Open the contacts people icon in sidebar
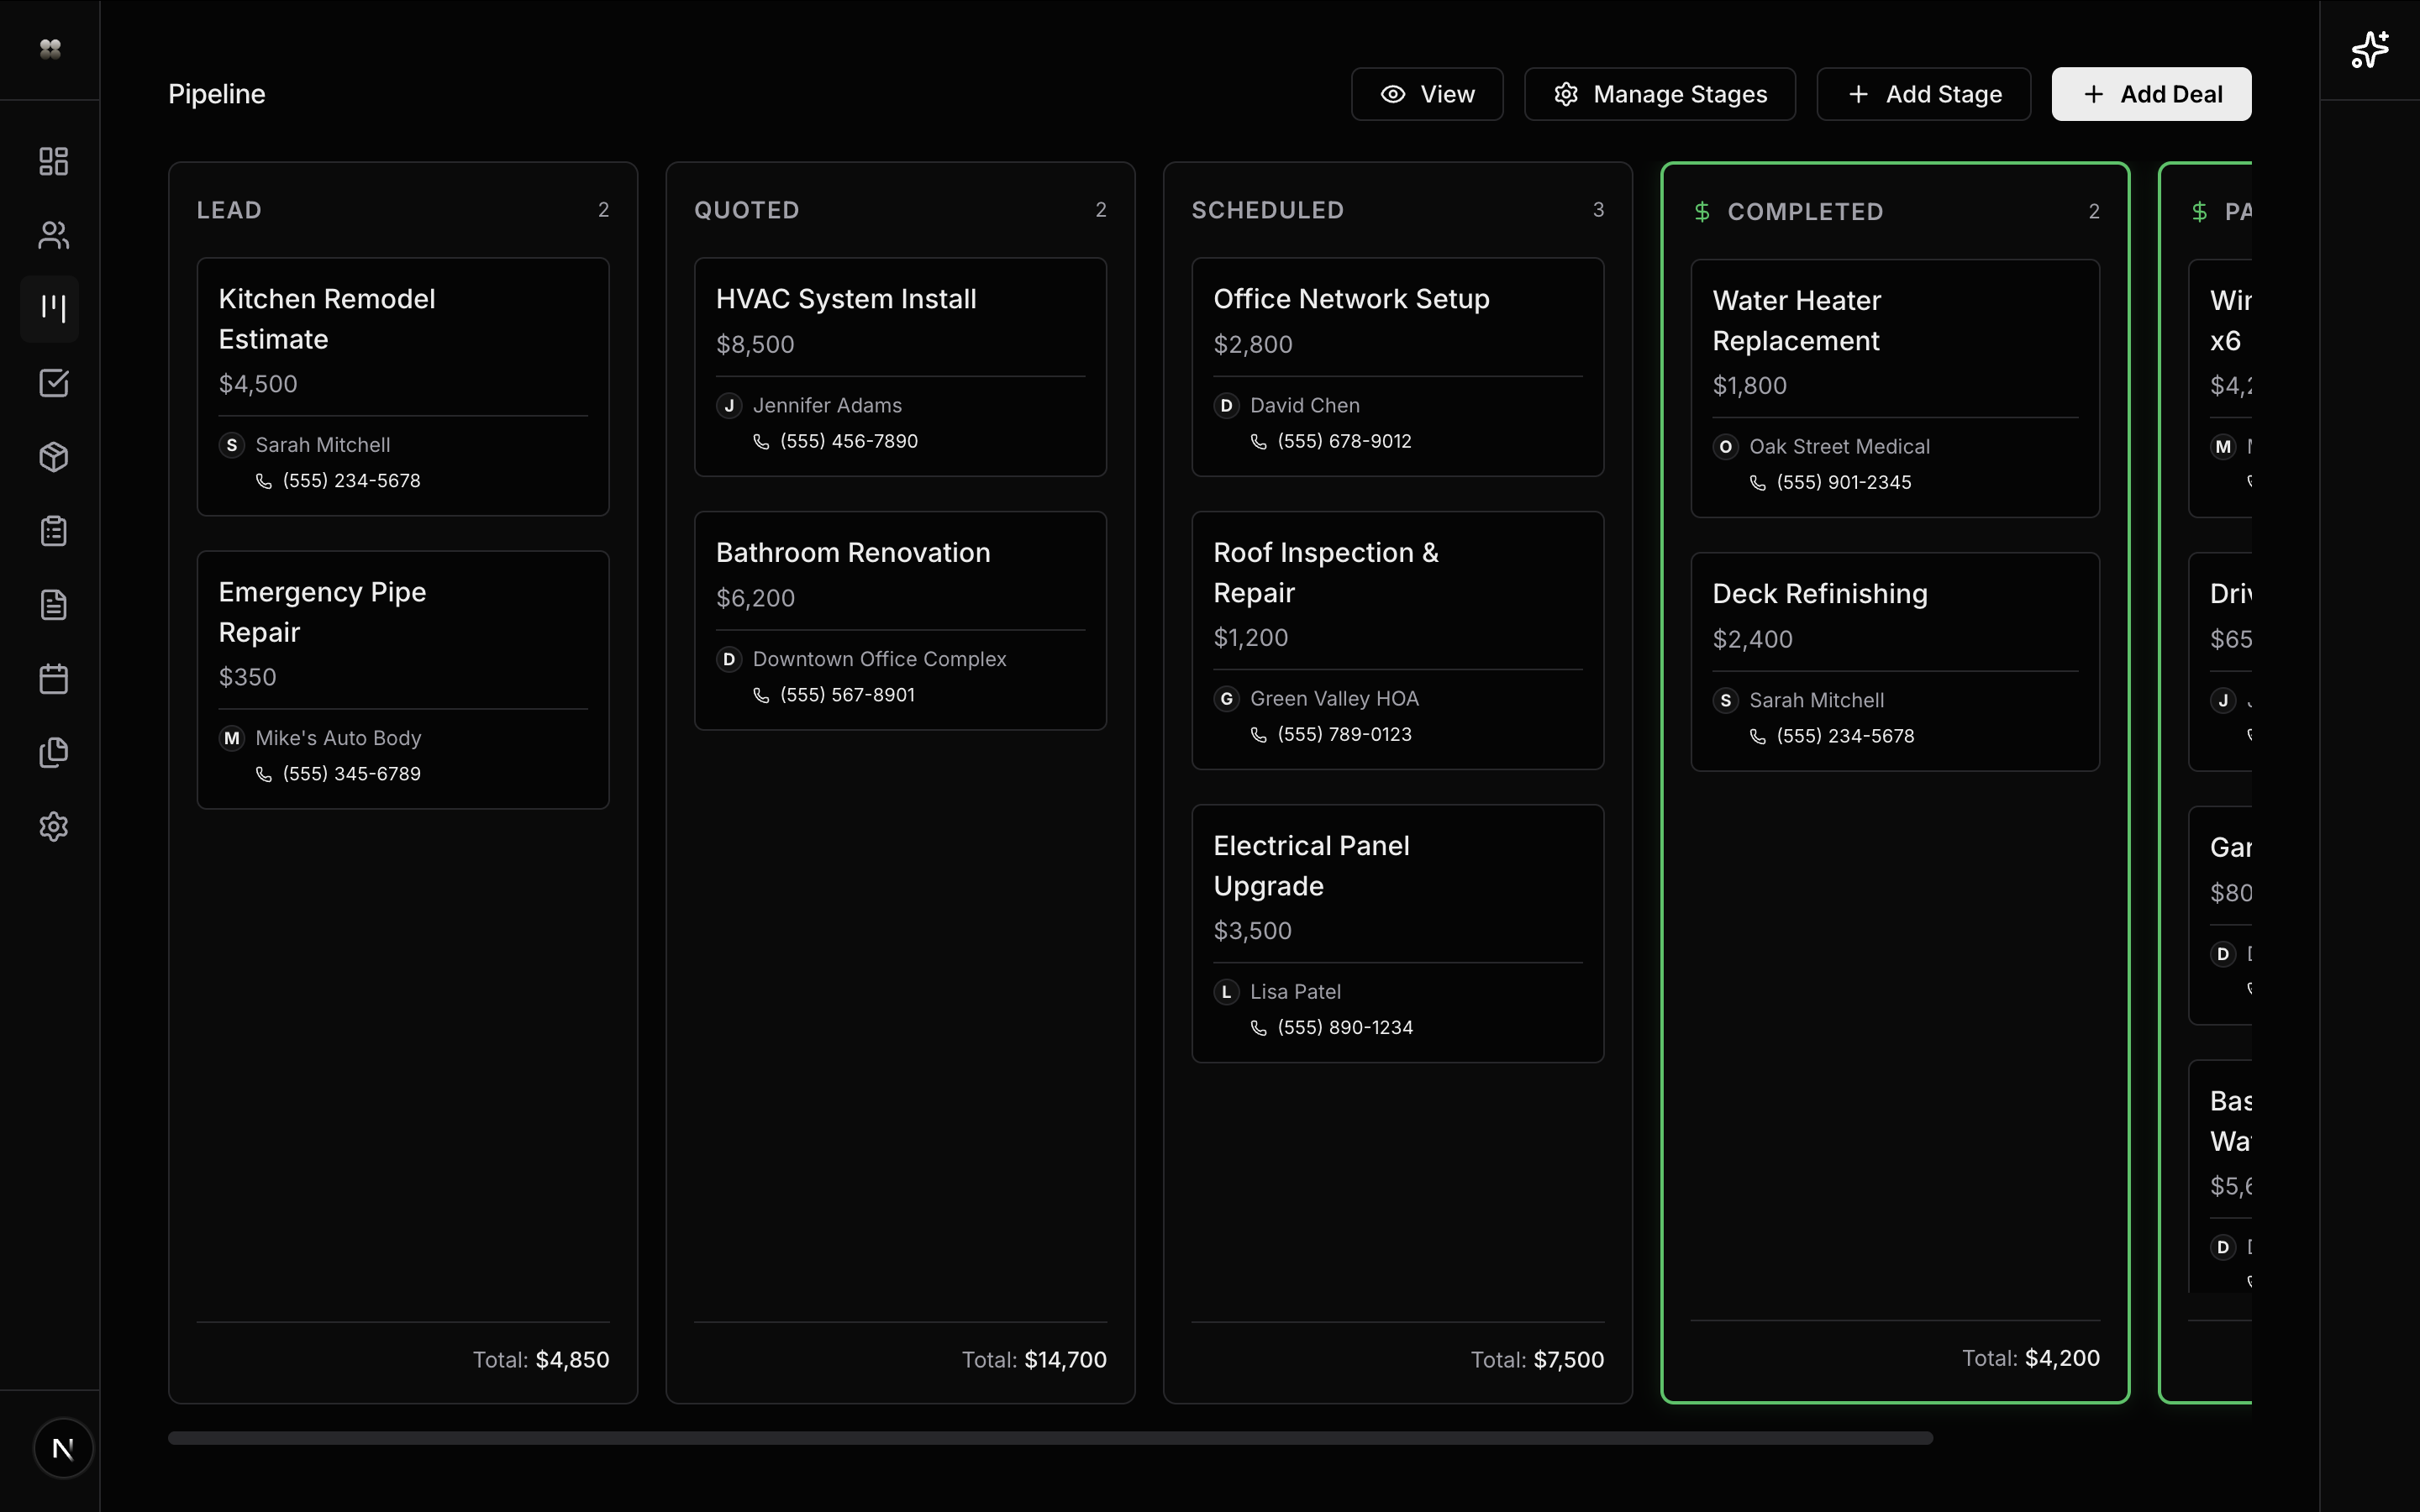The image size is (2420, 1512). 53,235
